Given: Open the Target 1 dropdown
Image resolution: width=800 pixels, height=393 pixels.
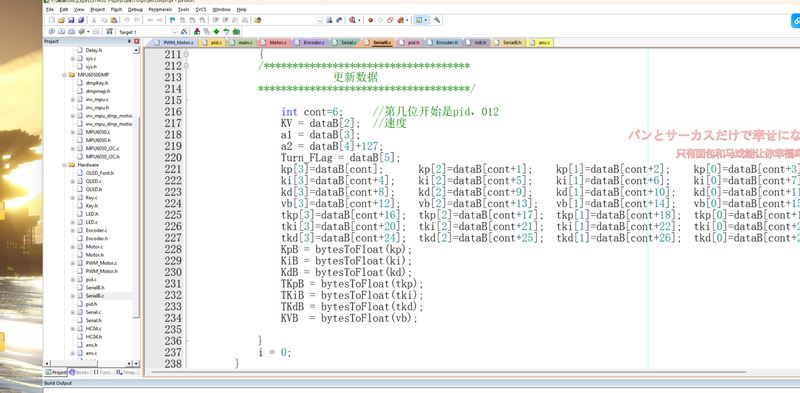Looking at the screenshot, I should (147, 32).
